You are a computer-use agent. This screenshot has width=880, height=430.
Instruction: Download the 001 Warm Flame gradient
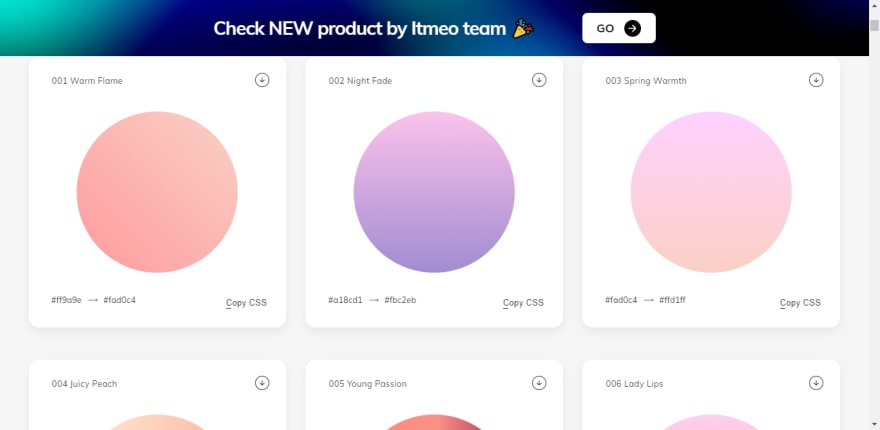[262, 80]
